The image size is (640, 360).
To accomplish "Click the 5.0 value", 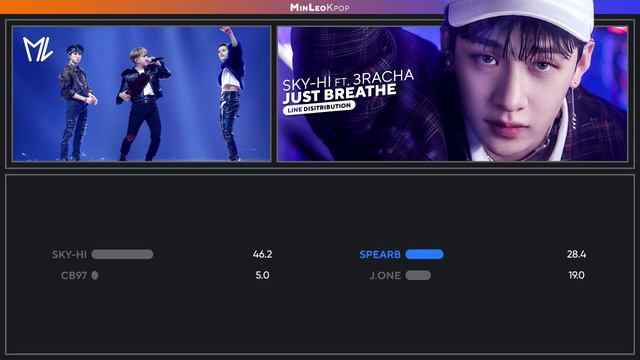I will click(262, 276).
